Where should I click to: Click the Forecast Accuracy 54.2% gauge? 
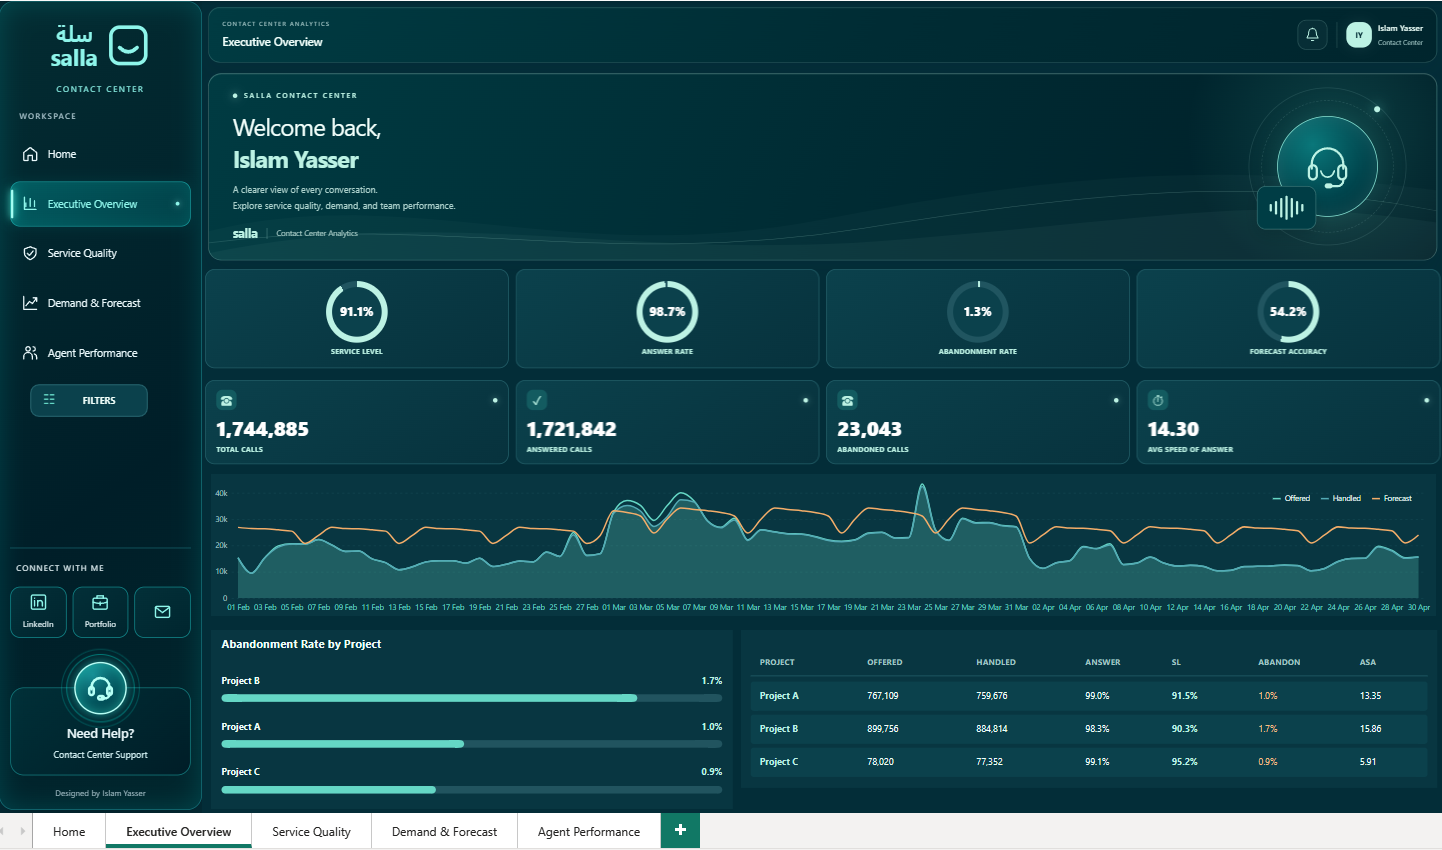point(1288,312)
